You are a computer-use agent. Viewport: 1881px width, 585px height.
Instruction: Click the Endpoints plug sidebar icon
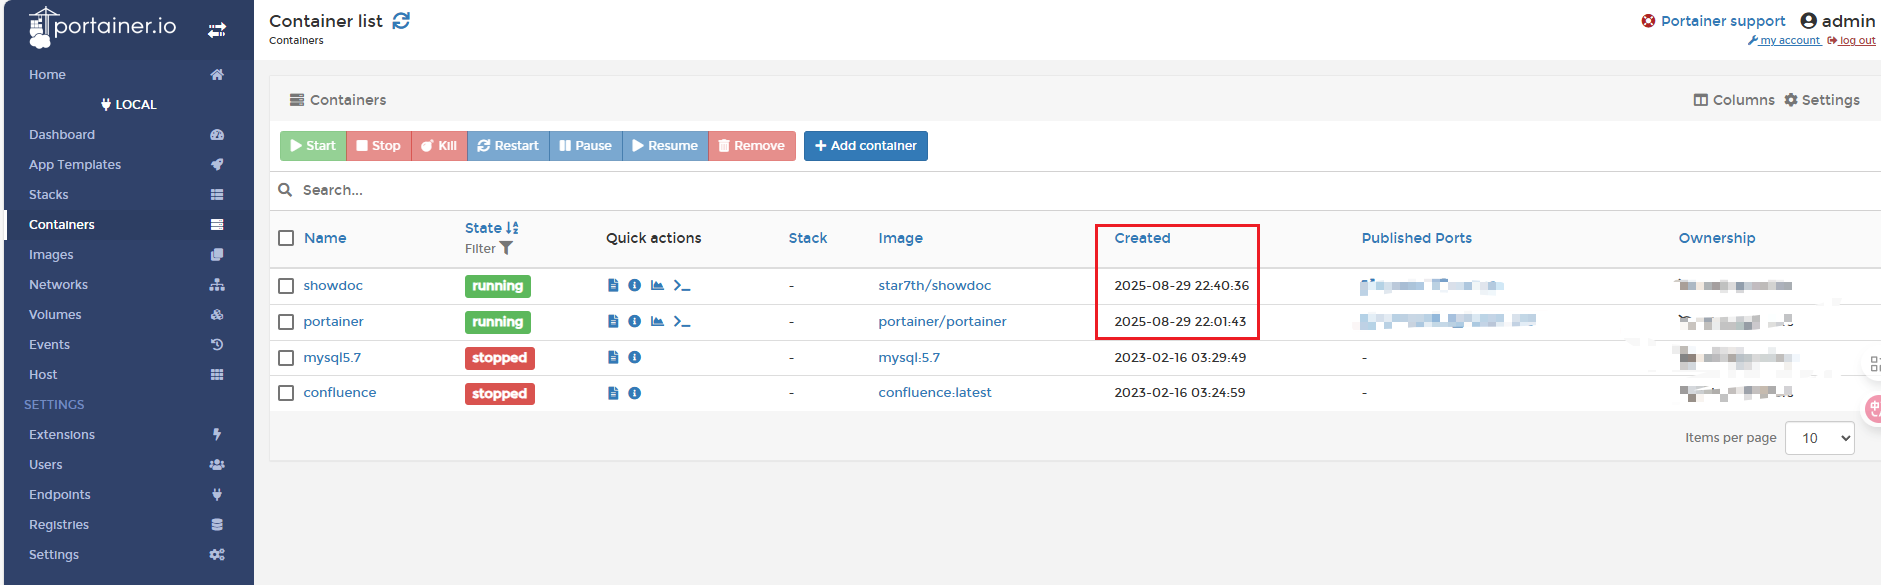217,495
